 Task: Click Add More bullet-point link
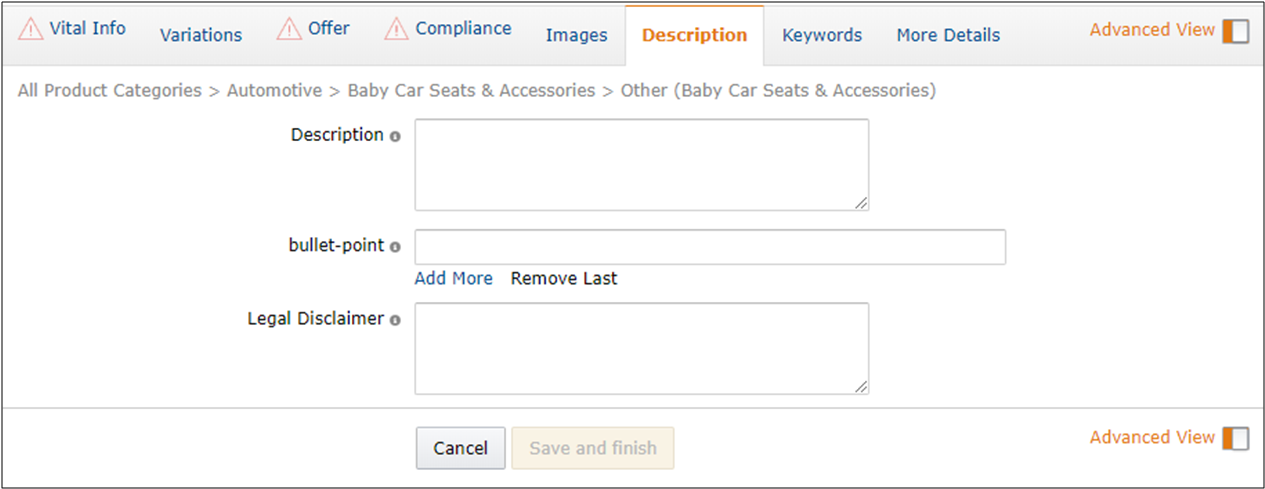453,278
